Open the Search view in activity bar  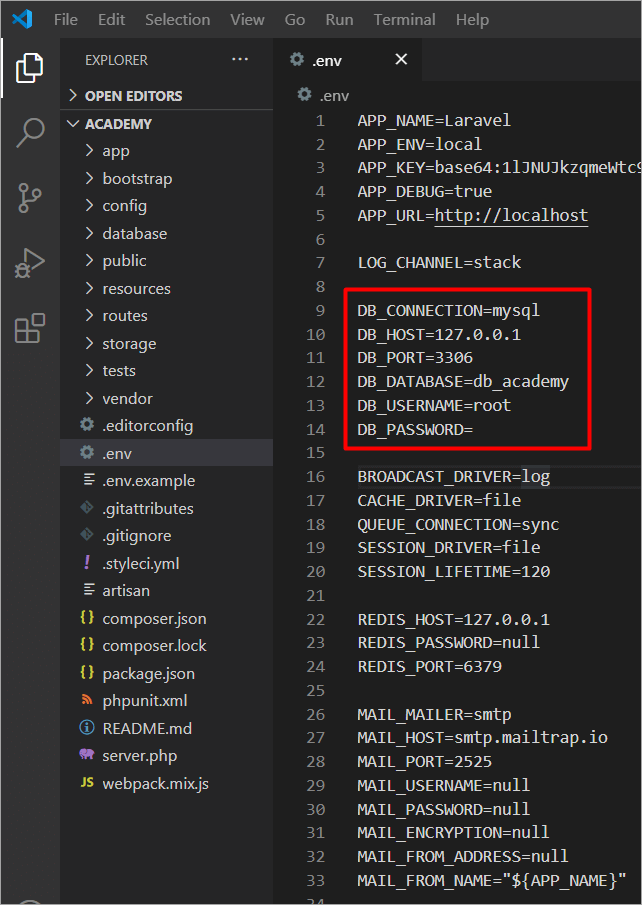[x=29, y=133]
